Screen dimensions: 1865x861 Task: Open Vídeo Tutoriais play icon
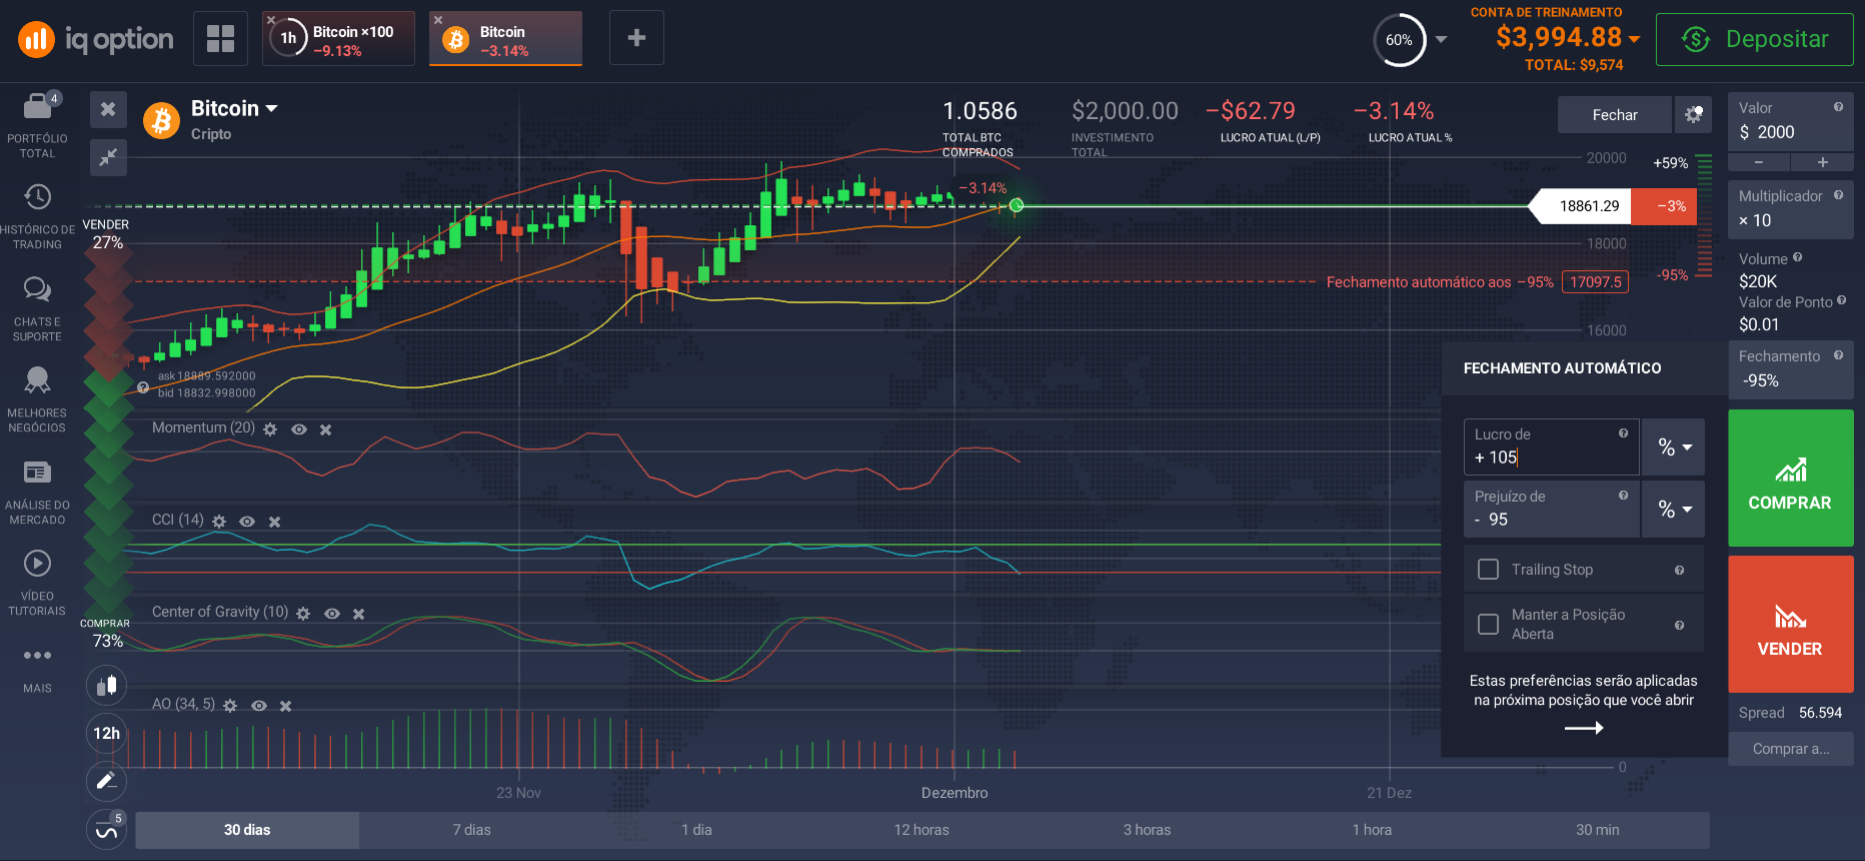tap(38, 563)
